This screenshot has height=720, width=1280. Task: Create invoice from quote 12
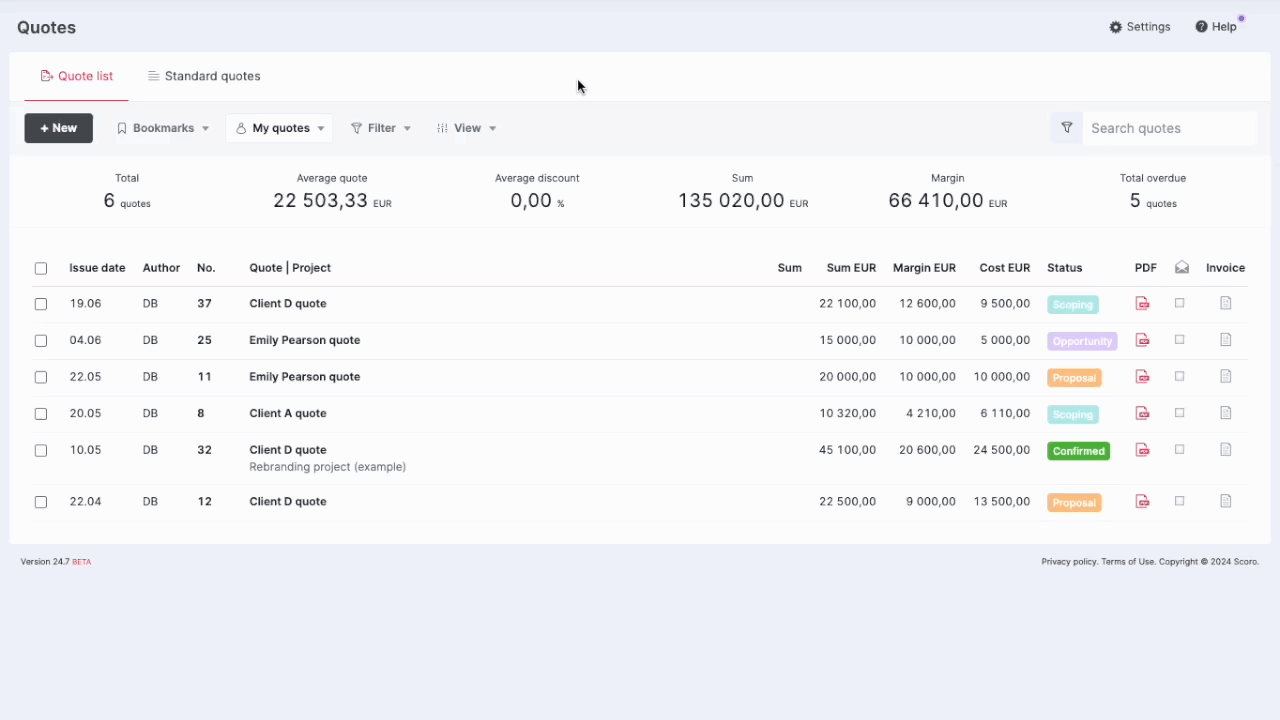point(1225,501)
